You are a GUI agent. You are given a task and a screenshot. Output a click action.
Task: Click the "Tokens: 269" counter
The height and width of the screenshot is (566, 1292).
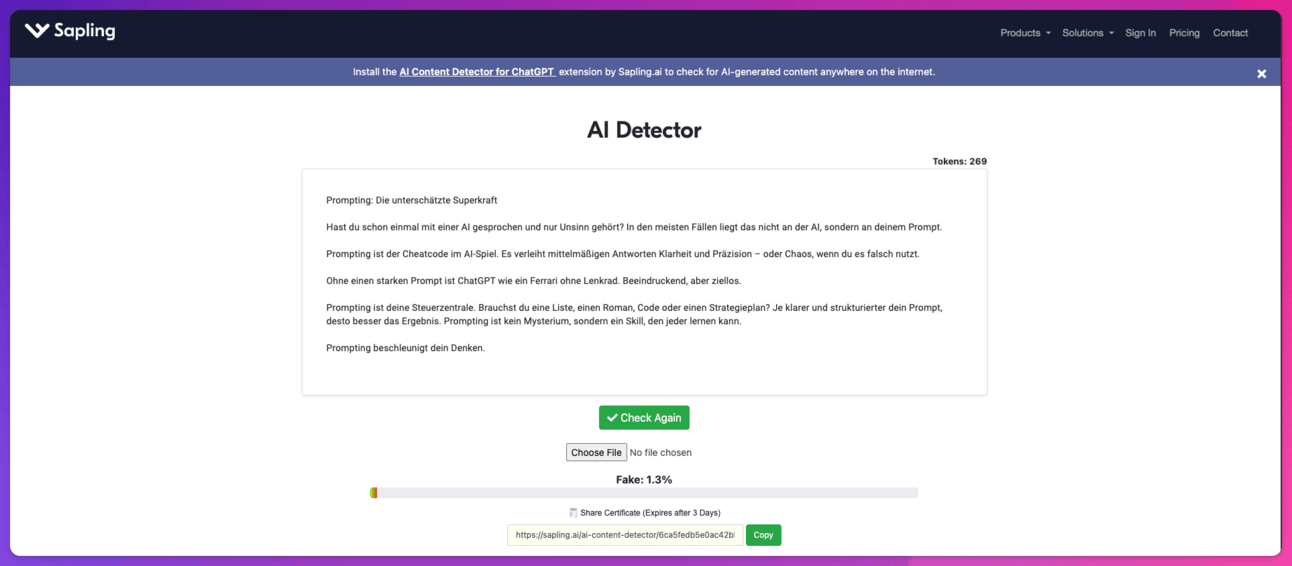[x=959, y=161]
